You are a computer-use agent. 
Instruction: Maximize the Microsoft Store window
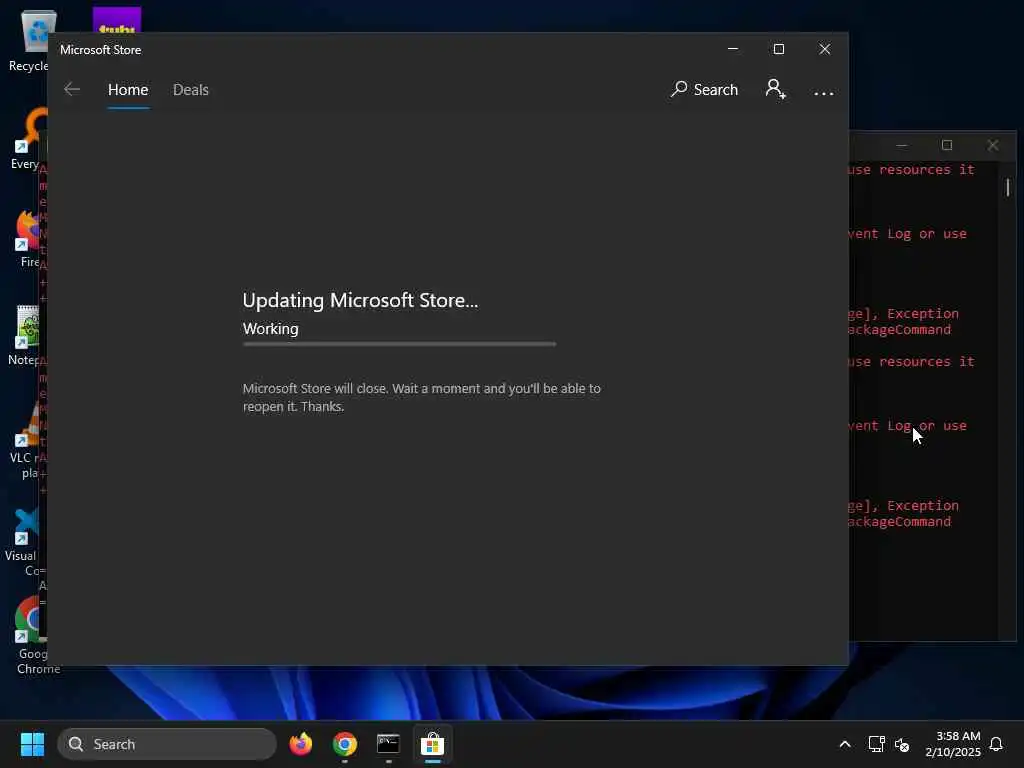778,49
